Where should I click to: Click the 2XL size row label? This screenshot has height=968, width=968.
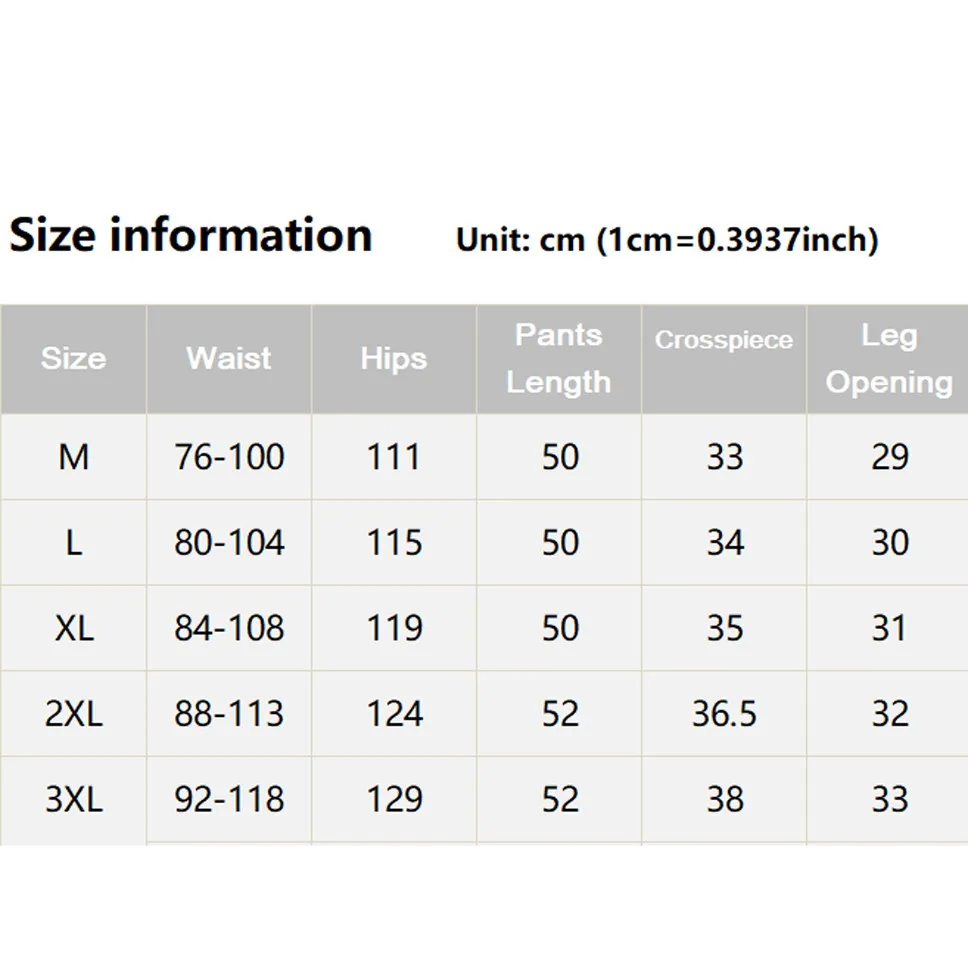point(73,714)
